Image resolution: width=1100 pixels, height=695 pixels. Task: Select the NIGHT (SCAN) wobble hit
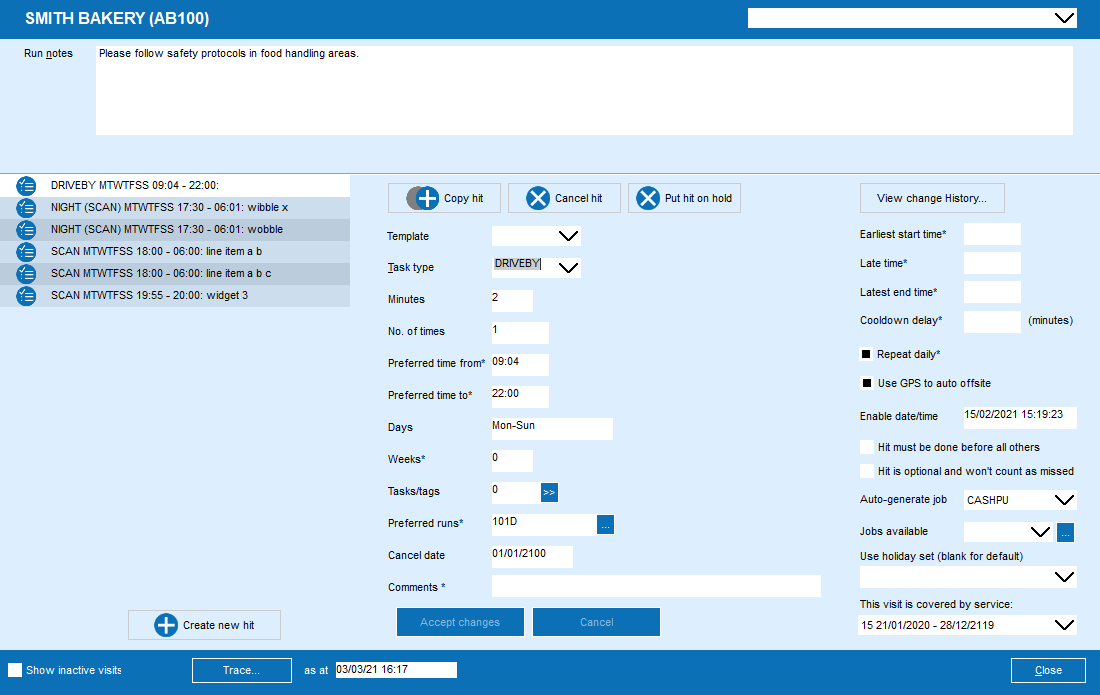175,229
